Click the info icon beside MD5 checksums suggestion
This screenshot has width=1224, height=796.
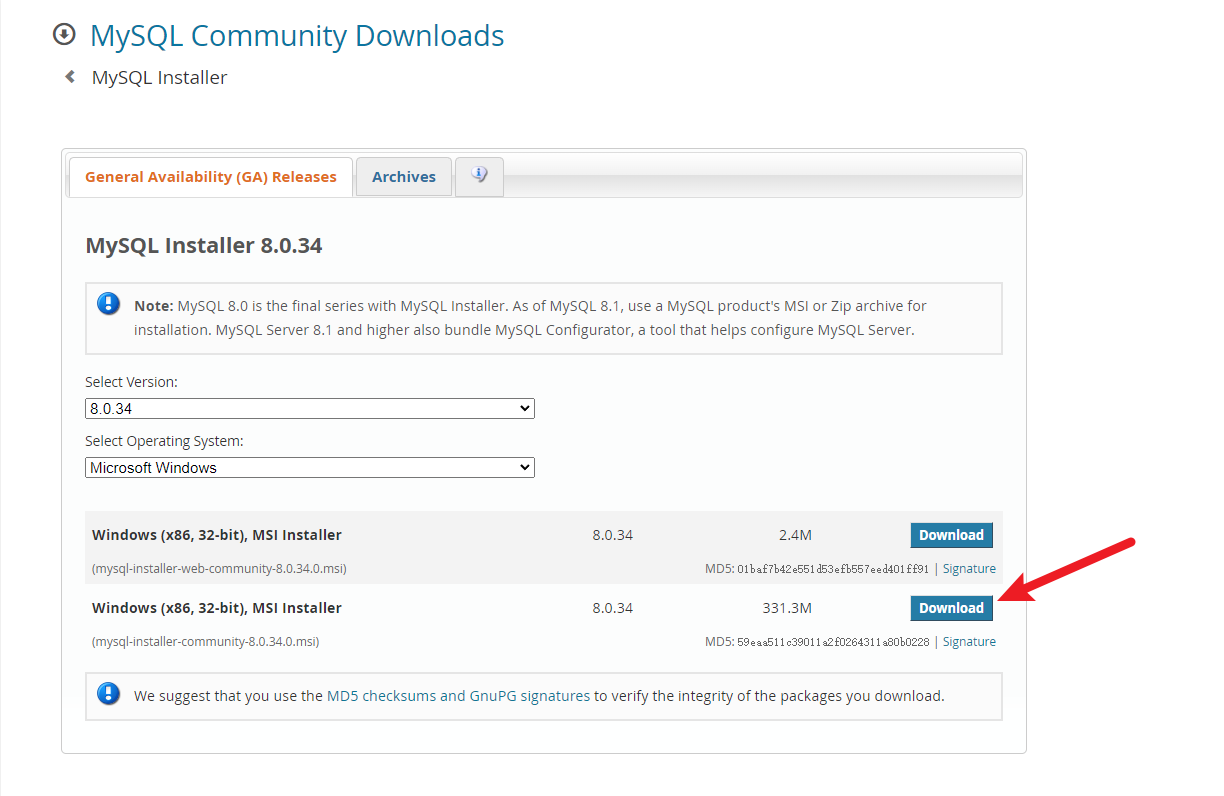tap(108, 694)
